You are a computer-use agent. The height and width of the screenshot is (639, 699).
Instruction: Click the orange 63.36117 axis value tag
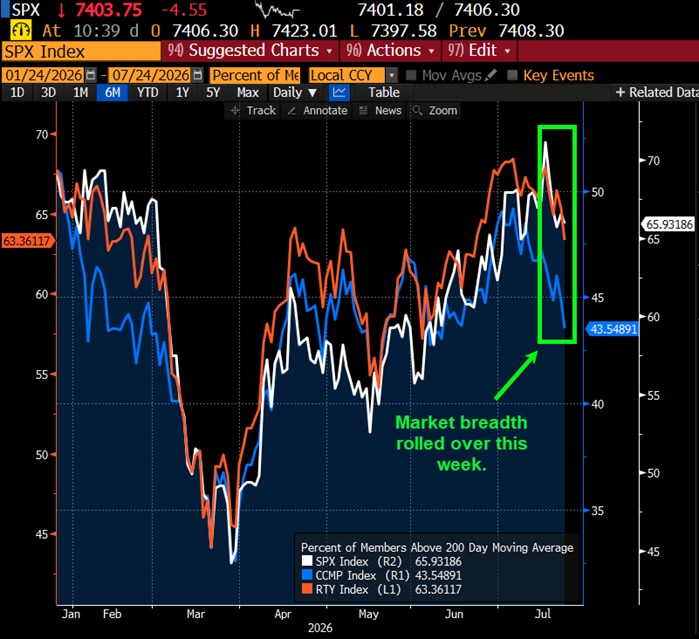click(28, 241)
